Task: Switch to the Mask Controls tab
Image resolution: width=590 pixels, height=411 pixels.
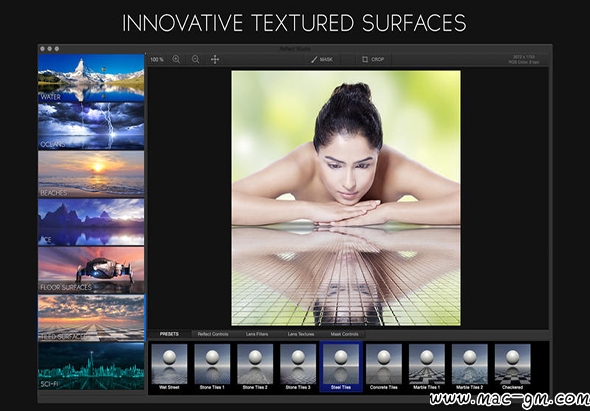Action: coord(344,334)
